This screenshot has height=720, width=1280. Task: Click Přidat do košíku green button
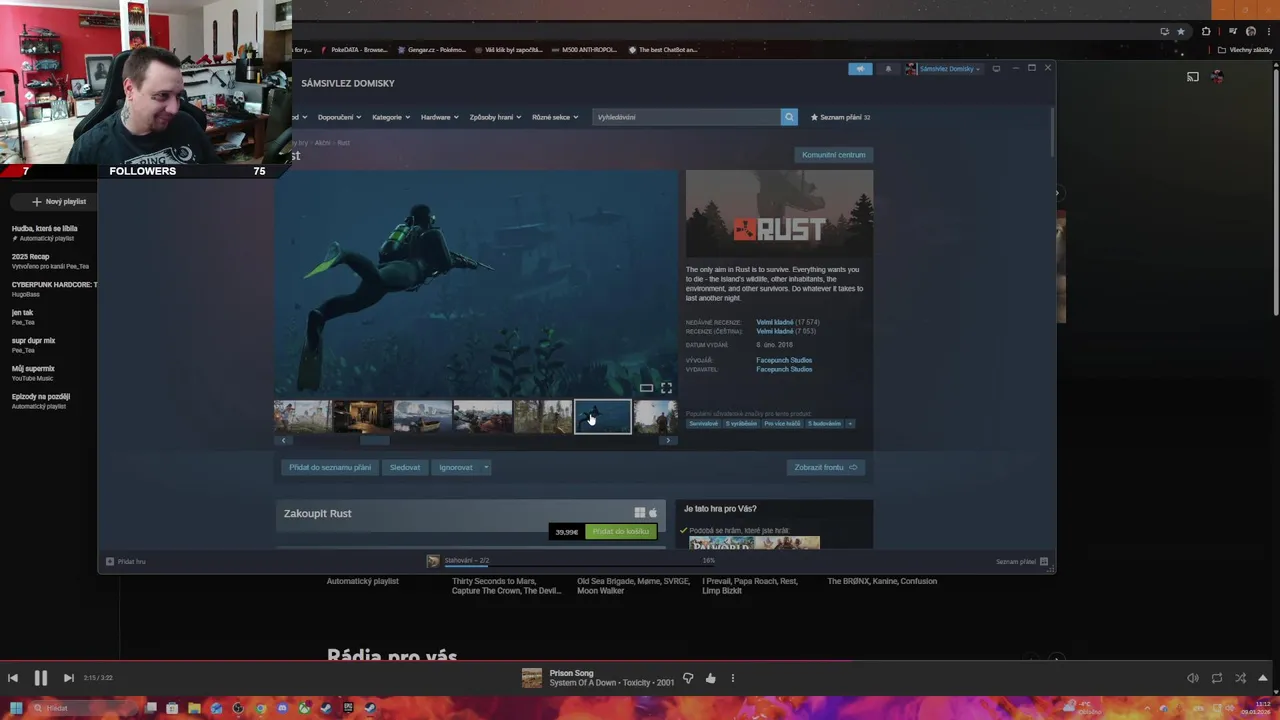(x=621, y=531)
